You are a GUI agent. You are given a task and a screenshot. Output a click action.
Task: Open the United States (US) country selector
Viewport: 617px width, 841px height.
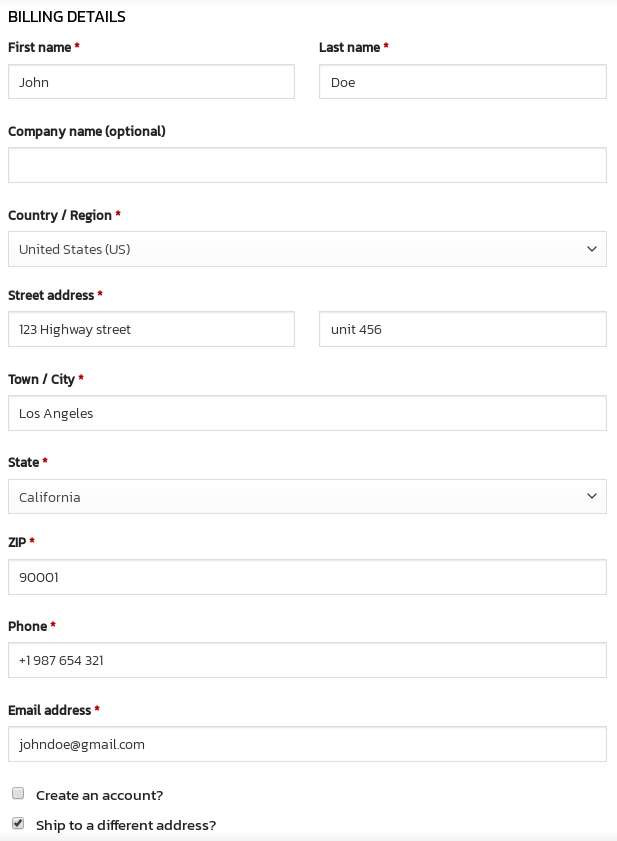tap(307, 249)
